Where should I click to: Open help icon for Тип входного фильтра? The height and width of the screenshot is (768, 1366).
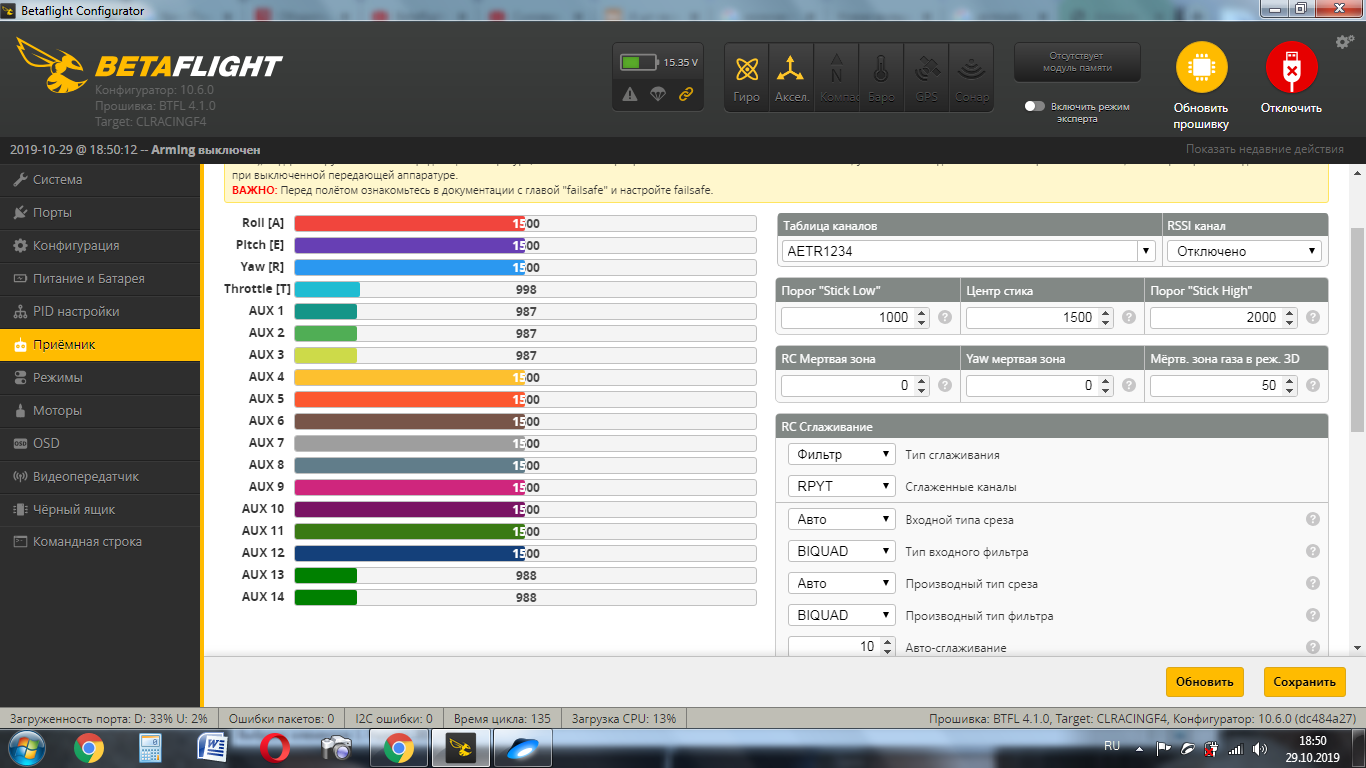click(1313, 551)
